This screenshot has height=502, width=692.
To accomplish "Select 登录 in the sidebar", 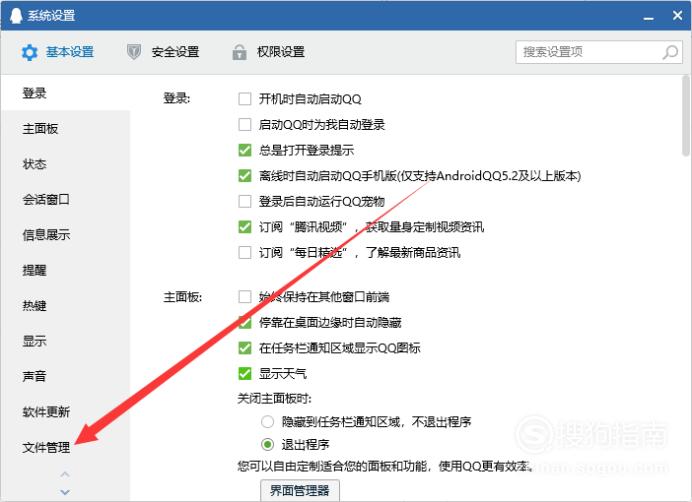I will [x=66, y=93].
